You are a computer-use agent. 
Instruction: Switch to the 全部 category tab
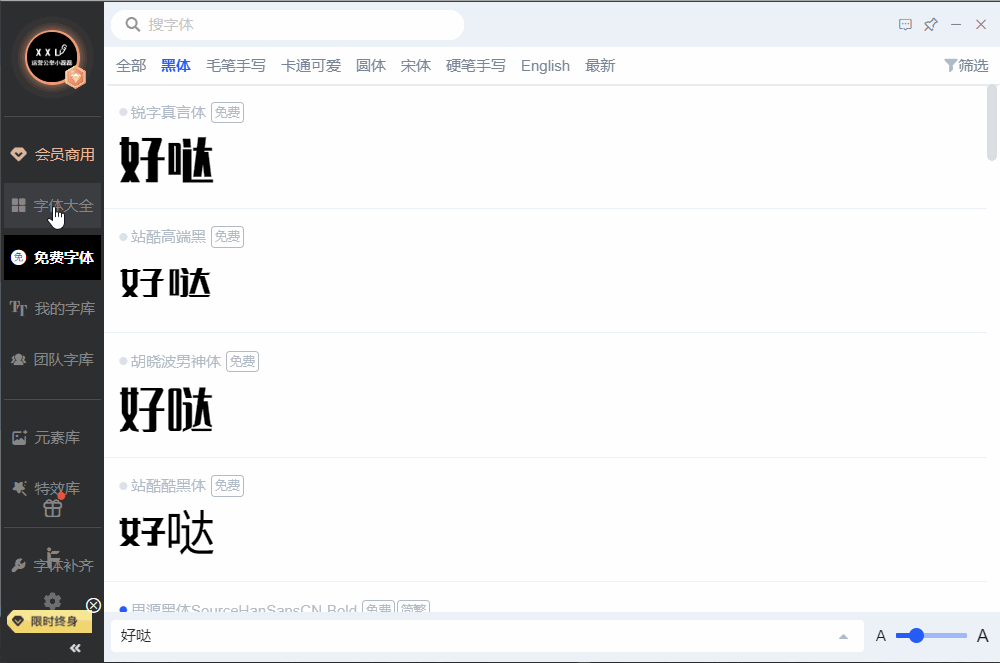point(131,66)
